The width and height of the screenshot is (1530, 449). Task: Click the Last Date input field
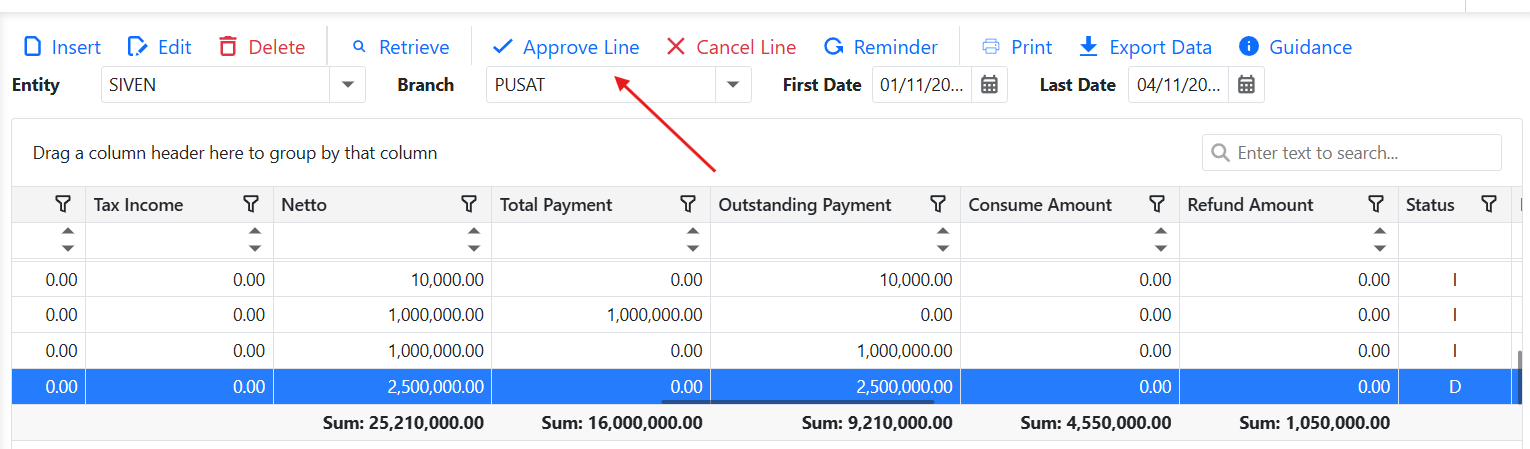tap(1179, 85)
